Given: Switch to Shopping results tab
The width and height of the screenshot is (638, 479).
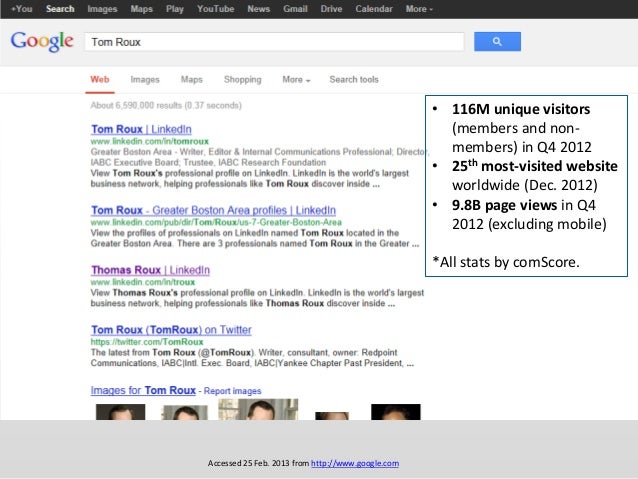Looking at the screenshot, I should pos(243,80).
